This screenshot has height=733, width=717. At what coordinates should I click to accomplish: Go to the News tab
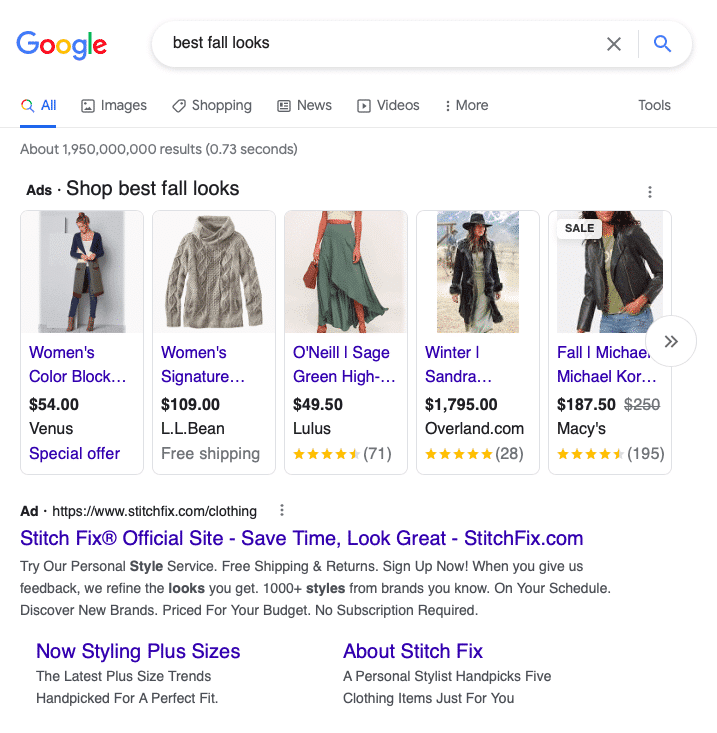(x=304, y=106)
